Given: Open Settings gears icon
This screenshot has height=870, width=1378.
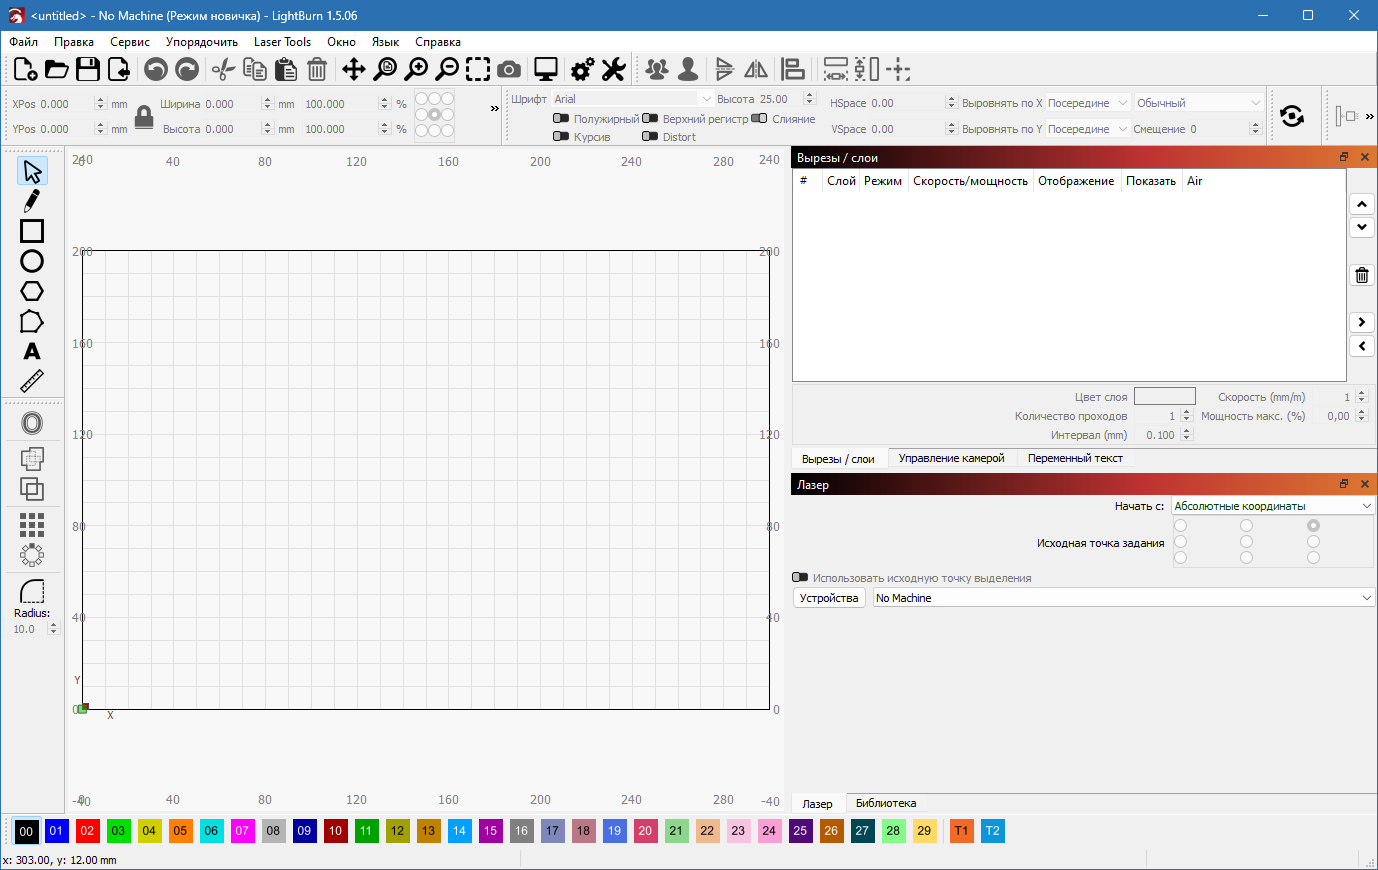Looking at the screenshot, I should [x=582, y=69].
